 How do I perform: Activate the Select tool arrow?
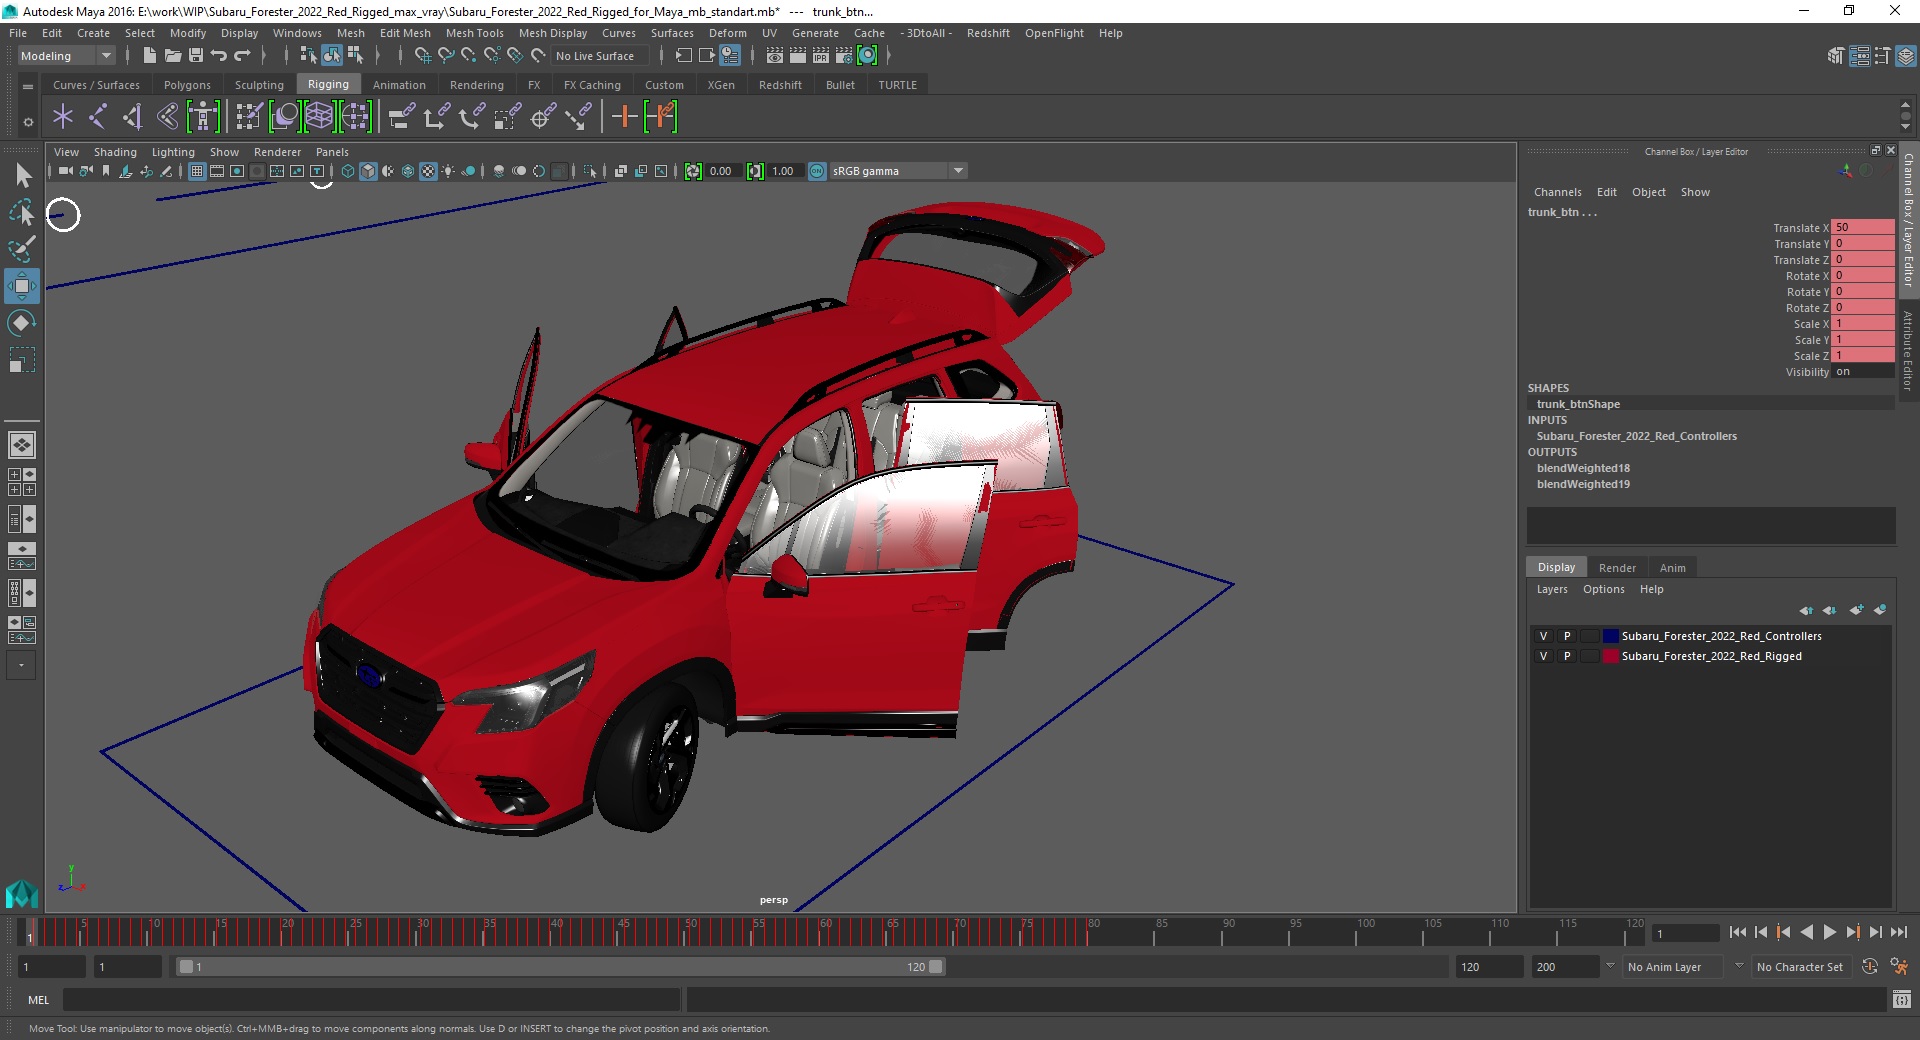[22, 176]
